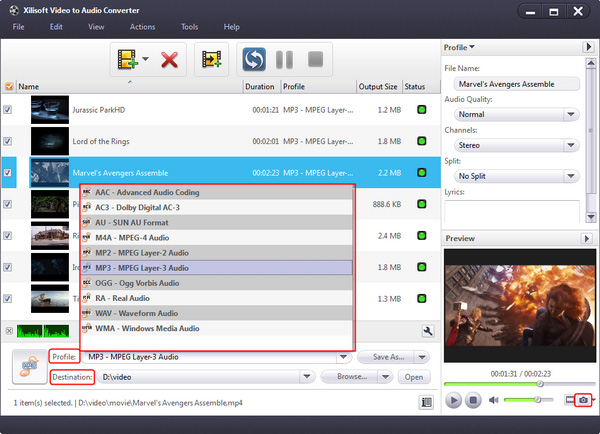Viewport: 600px width, 434px height.
Task: Open the log list icon in status bar
Action: (426, 402)
